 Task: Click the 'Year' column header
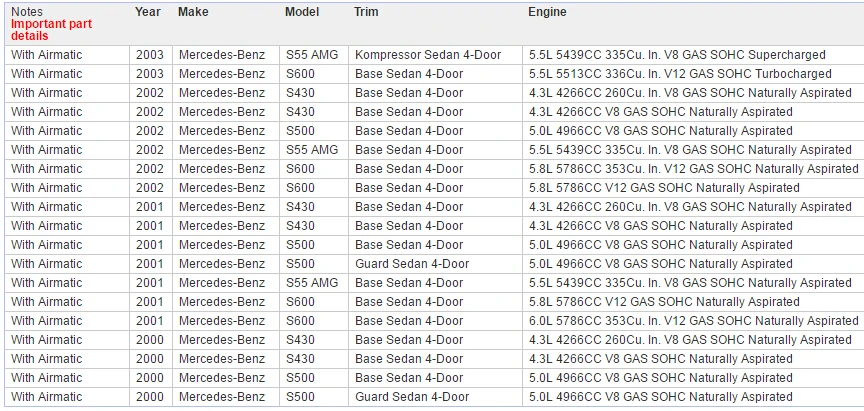coord(148,12)
